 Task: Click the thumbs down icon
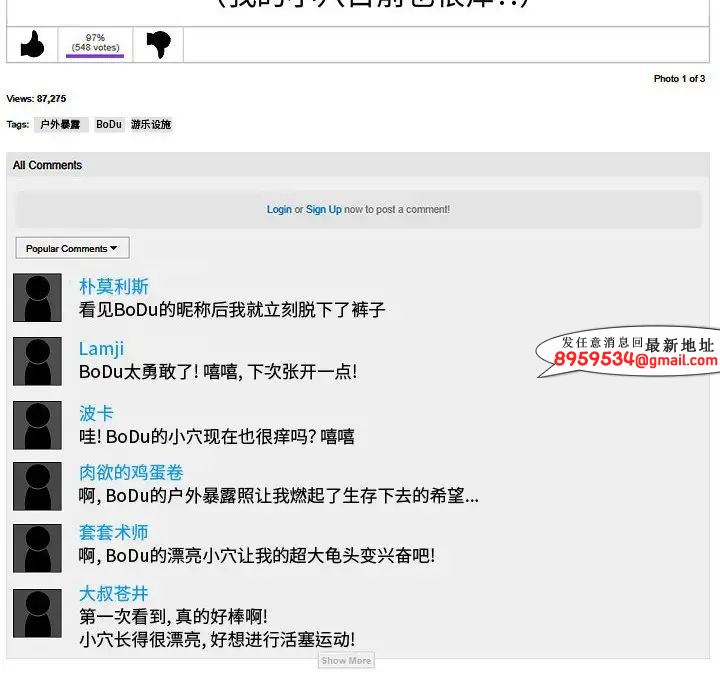click(x=158, y=44)
